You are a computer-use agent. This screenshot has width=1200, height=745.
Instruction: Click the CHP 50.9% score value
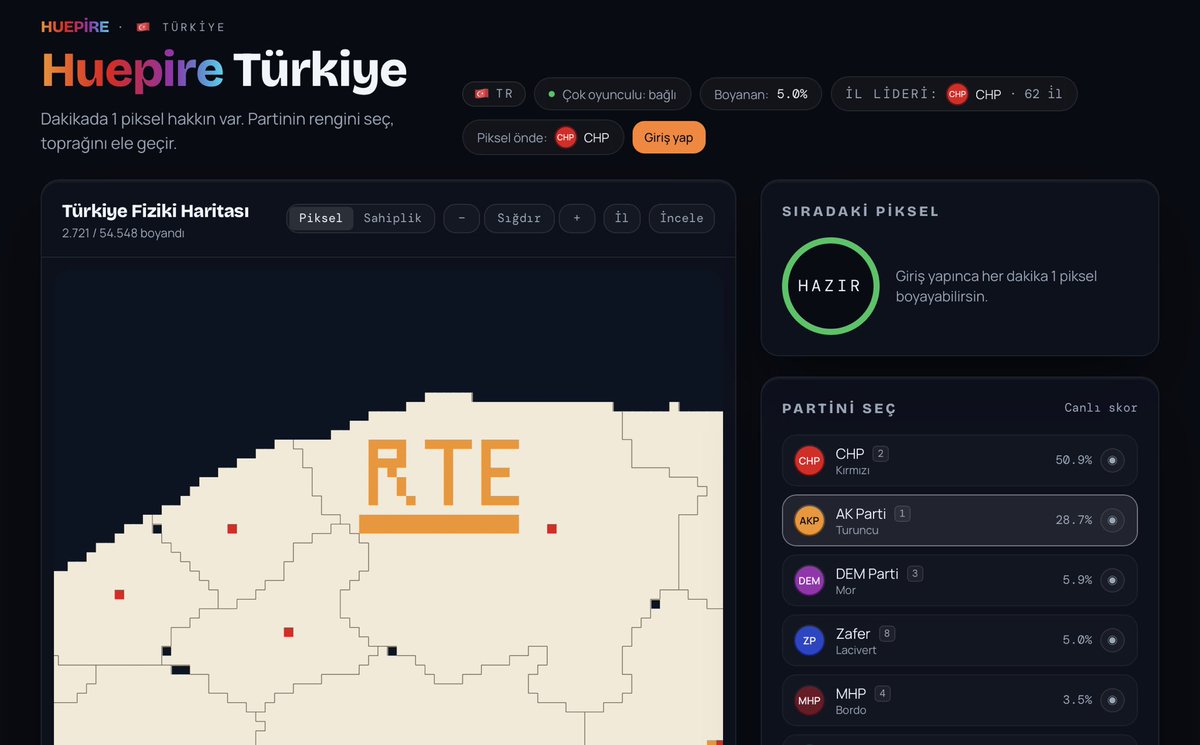click(1073, 460)
